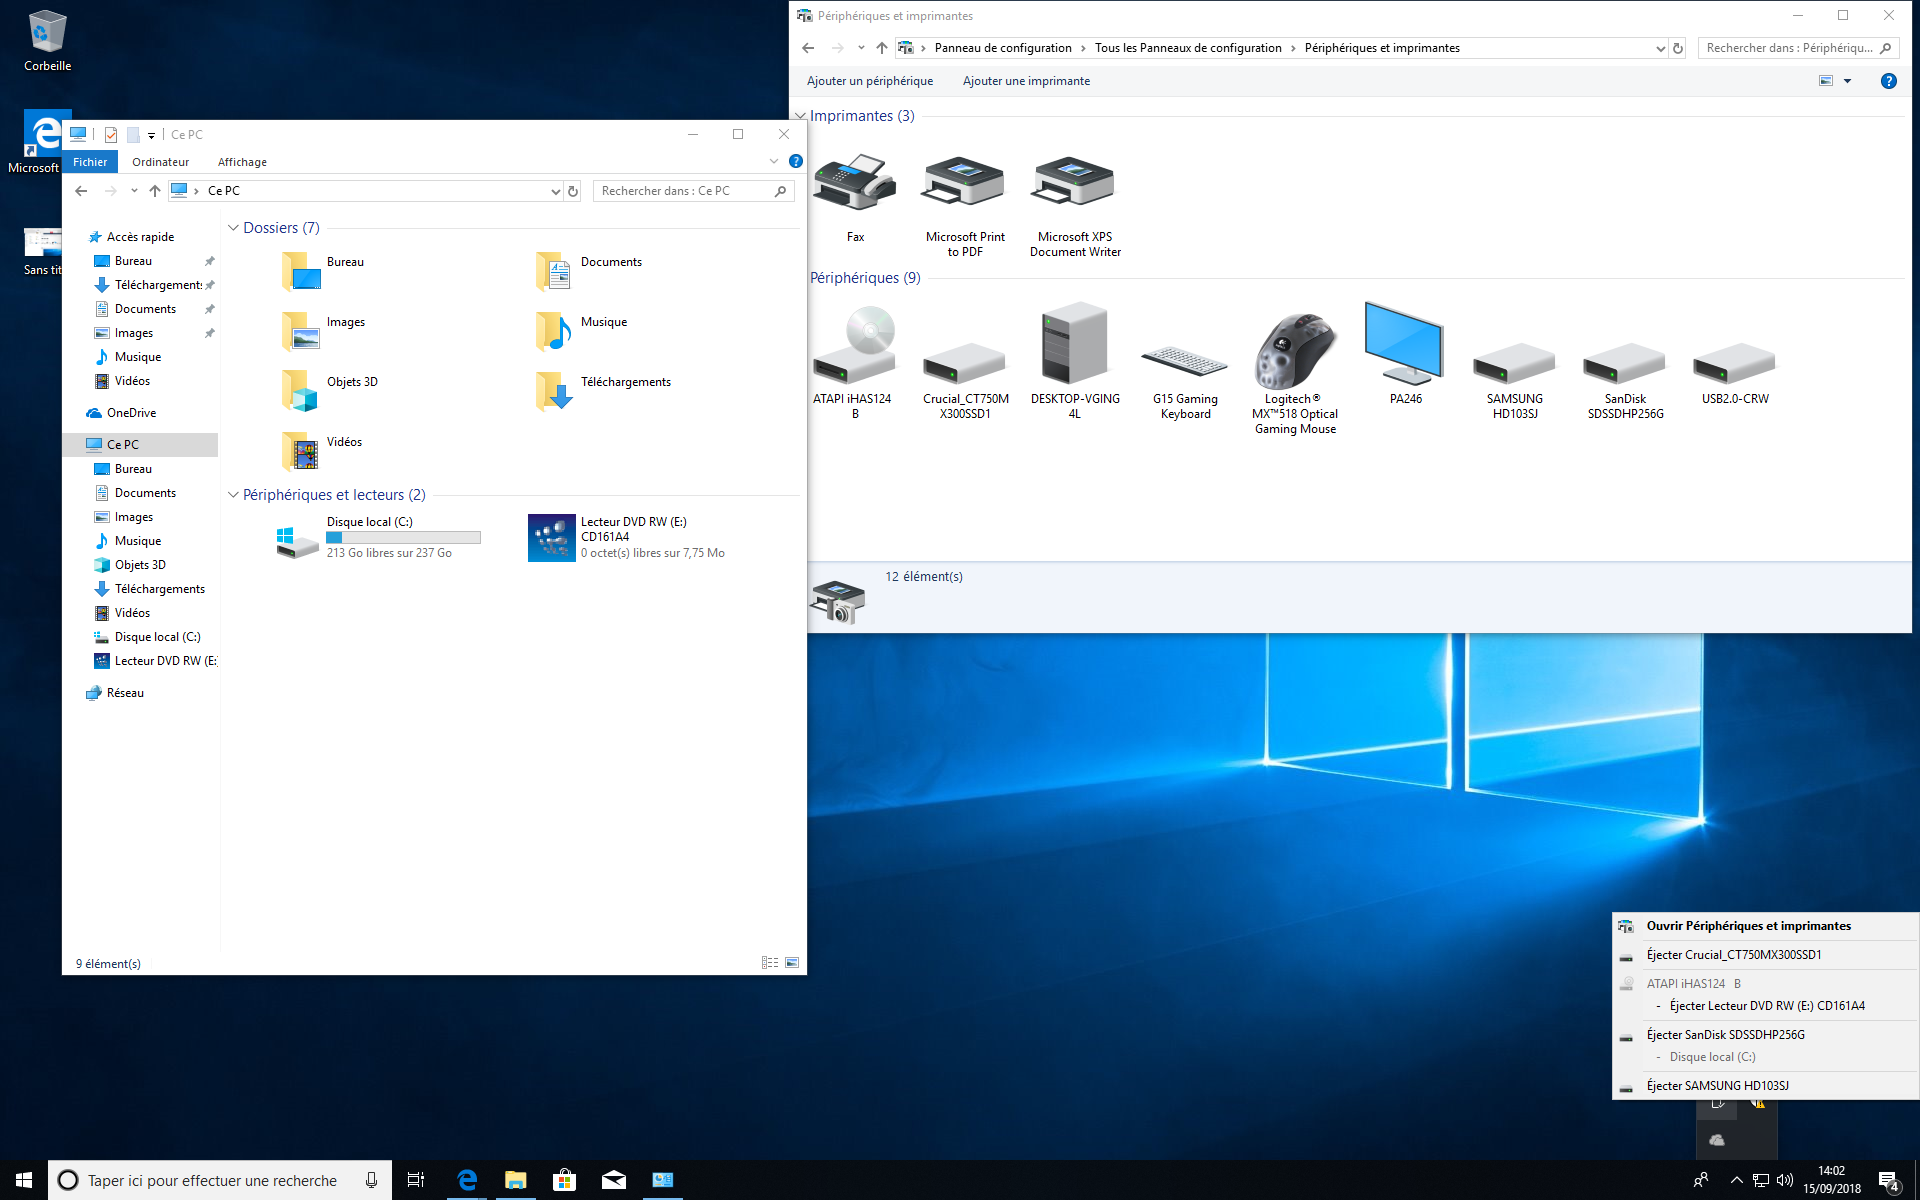
Task: Select the G15 Gaming Keyboard icon
Action: tap(1185, 362)
